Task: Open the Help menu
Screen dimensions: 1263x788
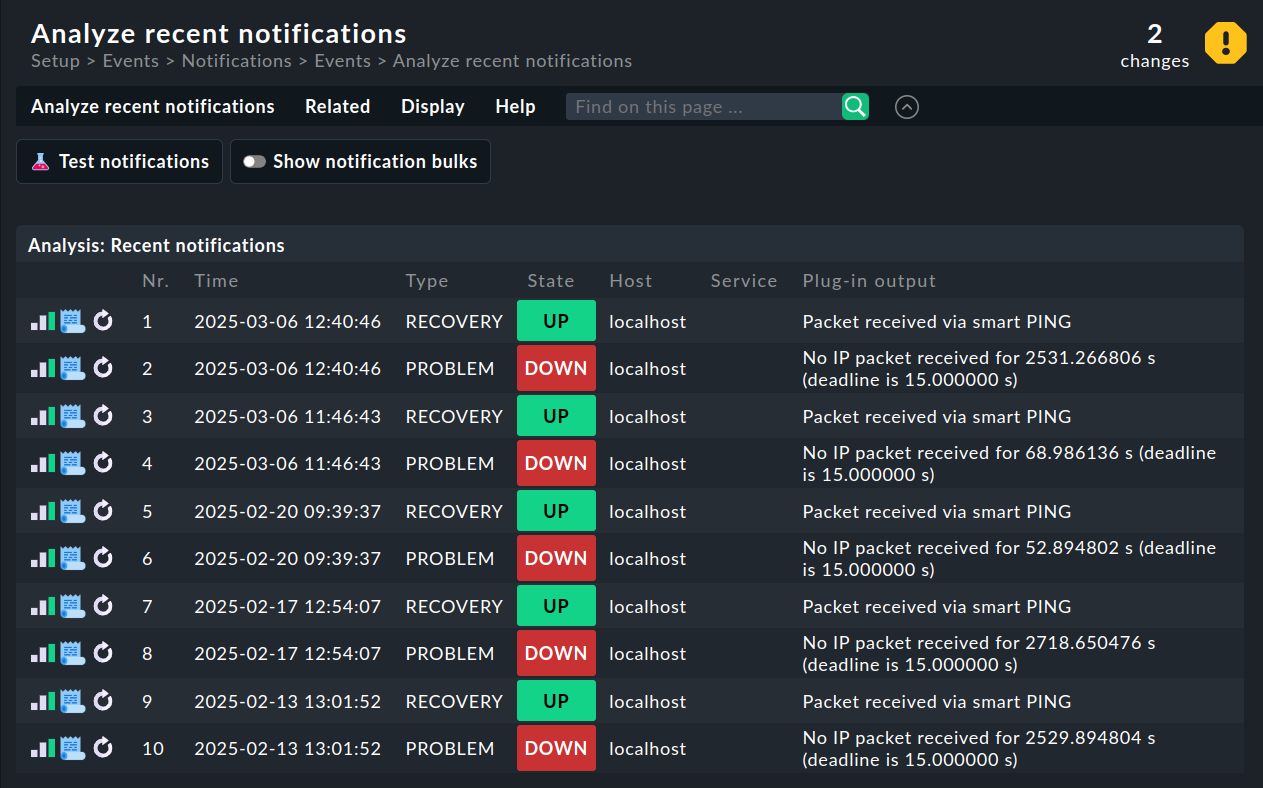Action: point(515,106)
